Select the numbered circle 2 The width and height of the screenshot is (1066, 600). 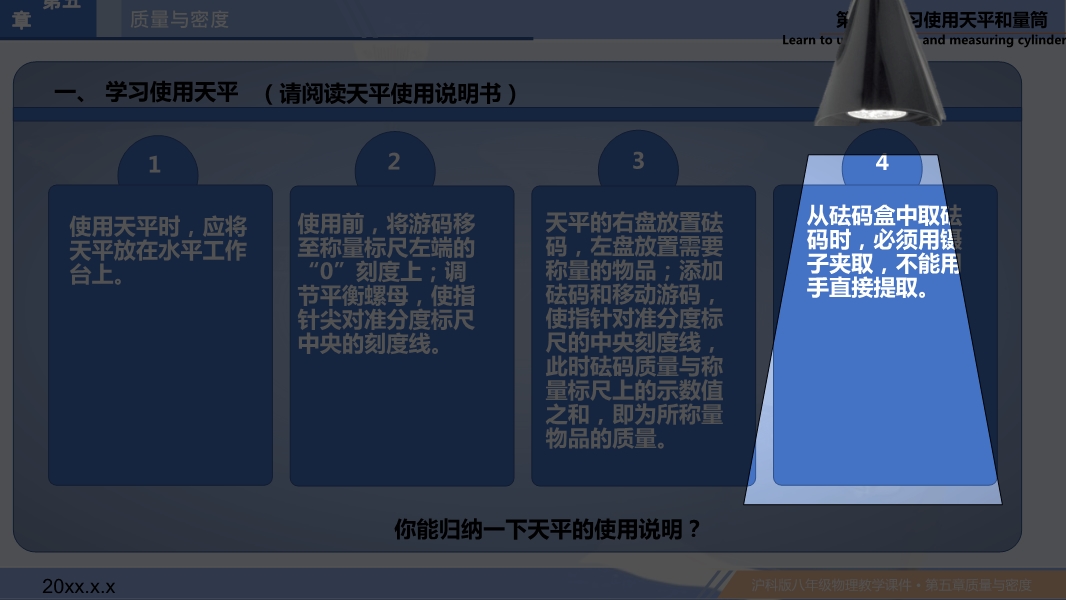tap(394, 162)
